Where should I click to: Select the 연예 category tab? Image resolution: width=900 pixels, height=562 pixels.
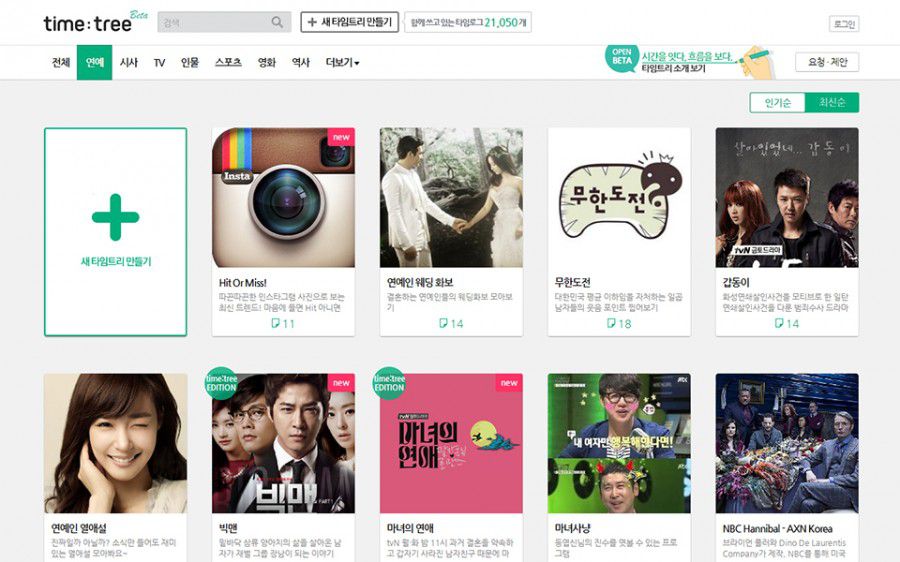pos(94,62)
